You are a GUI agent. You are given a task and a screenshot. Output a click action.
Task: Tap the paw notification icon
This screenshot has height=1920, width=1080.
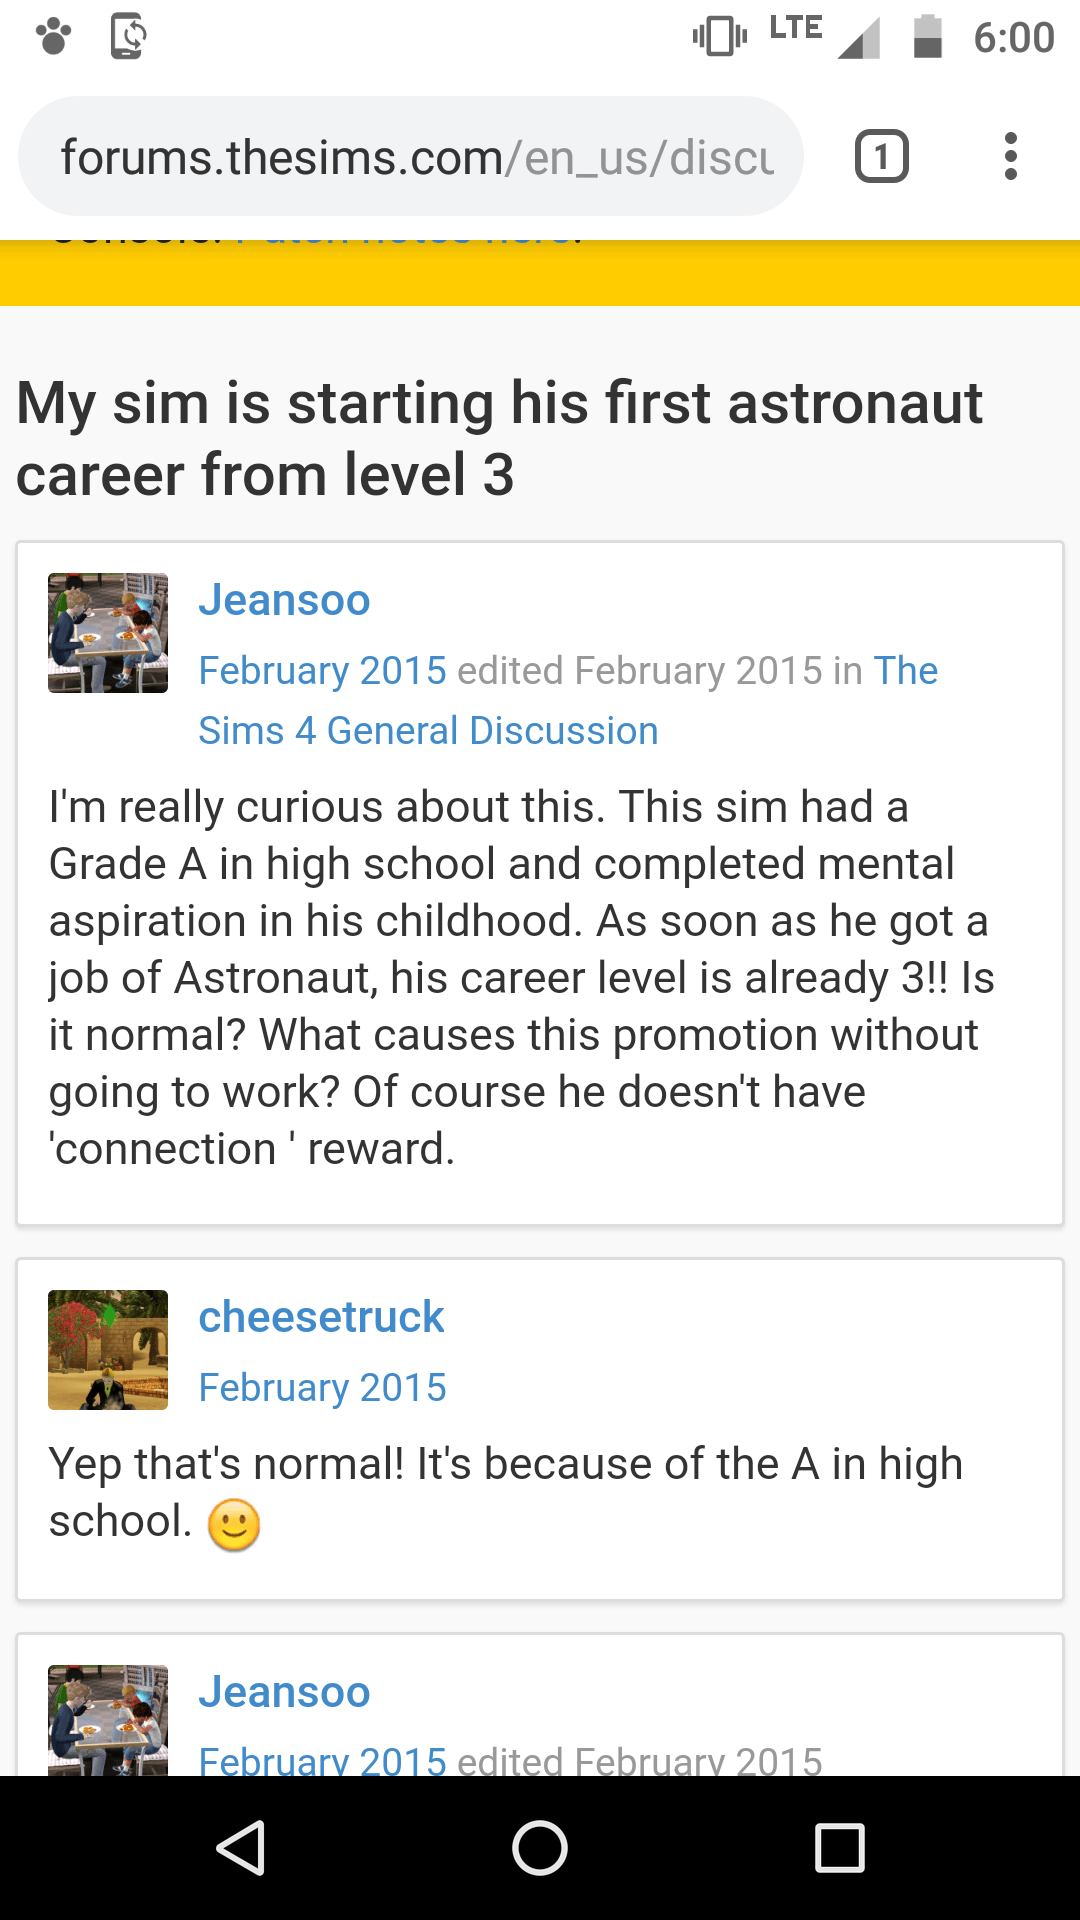(x=54, y=37)
